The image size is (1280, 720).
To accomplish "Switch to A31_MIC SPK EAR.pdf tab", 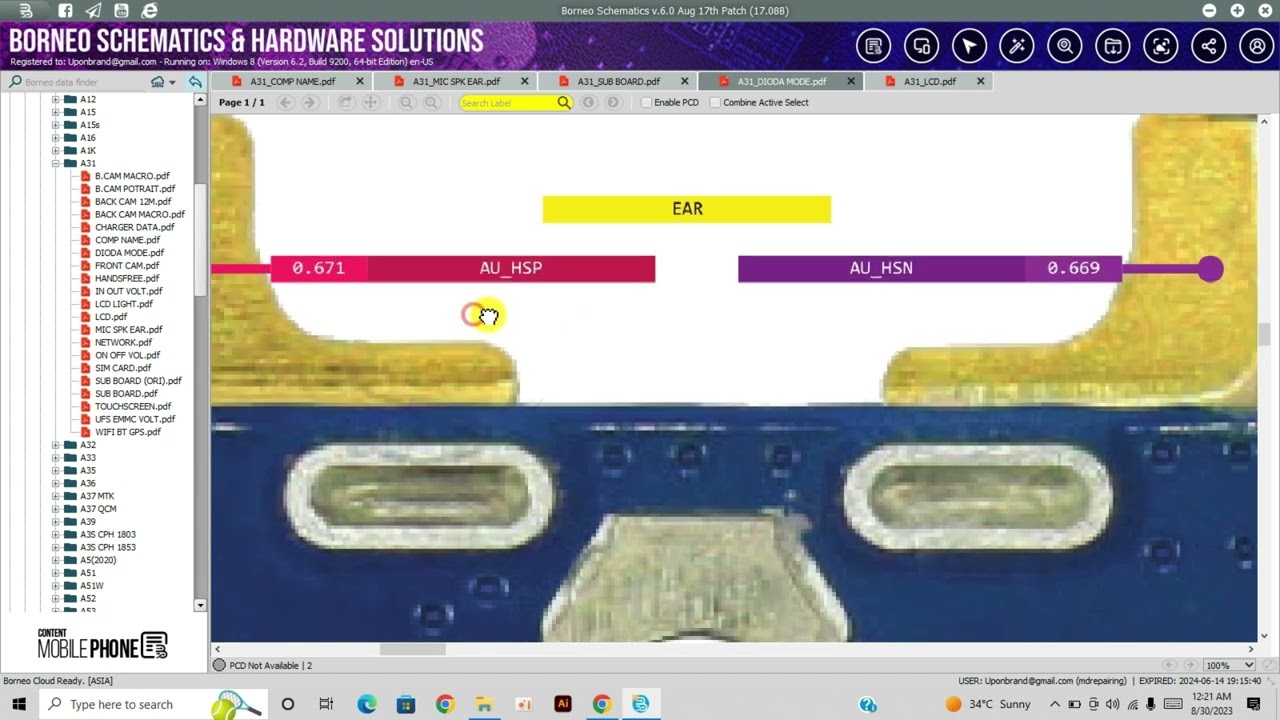I will coord(456,82).
